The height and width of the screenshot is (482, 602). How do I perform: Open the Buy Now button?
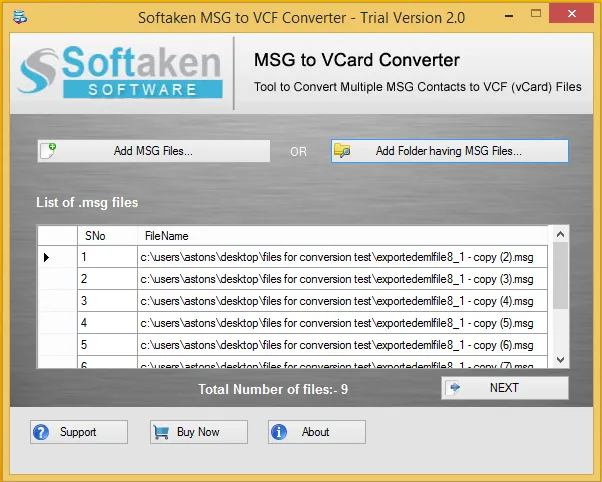[198, 432]
